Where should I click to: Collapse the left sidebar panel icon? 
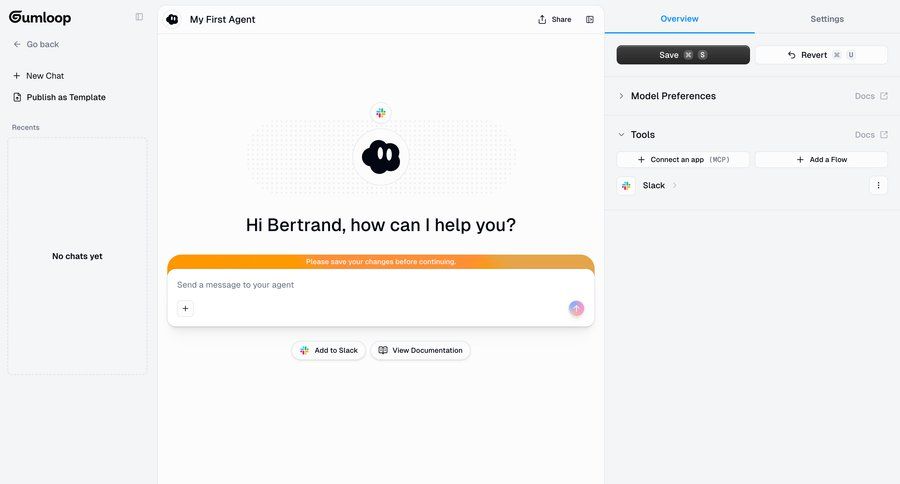[x=139, y=17]
